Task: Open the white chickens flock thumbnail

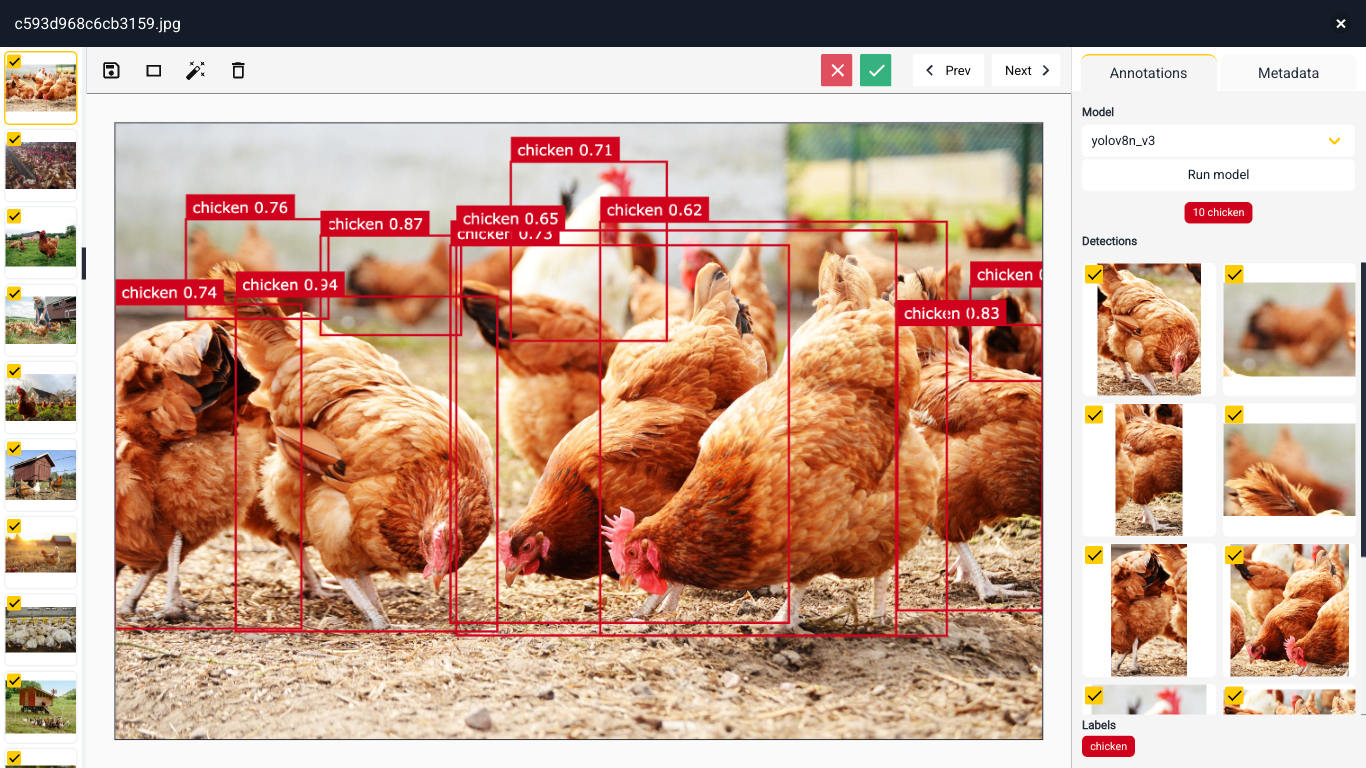Action: coord(41,630)
